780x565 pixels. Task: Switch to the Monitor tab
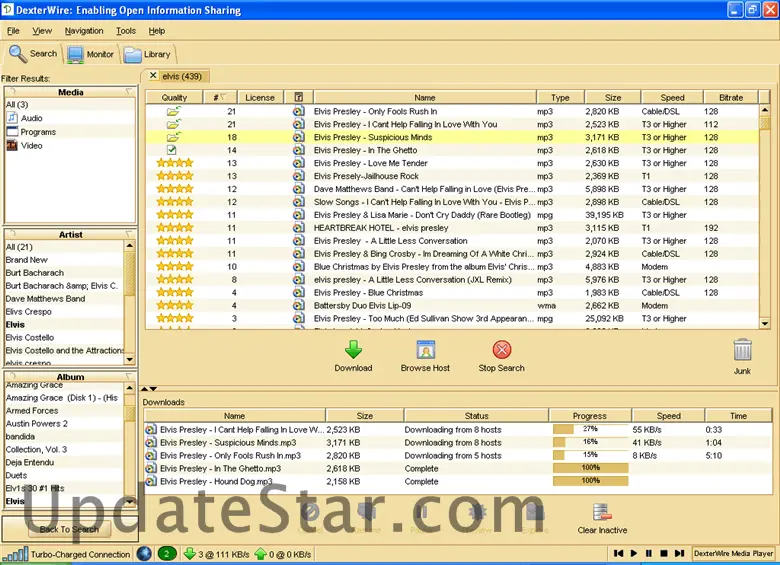click(x=91, y=54)
